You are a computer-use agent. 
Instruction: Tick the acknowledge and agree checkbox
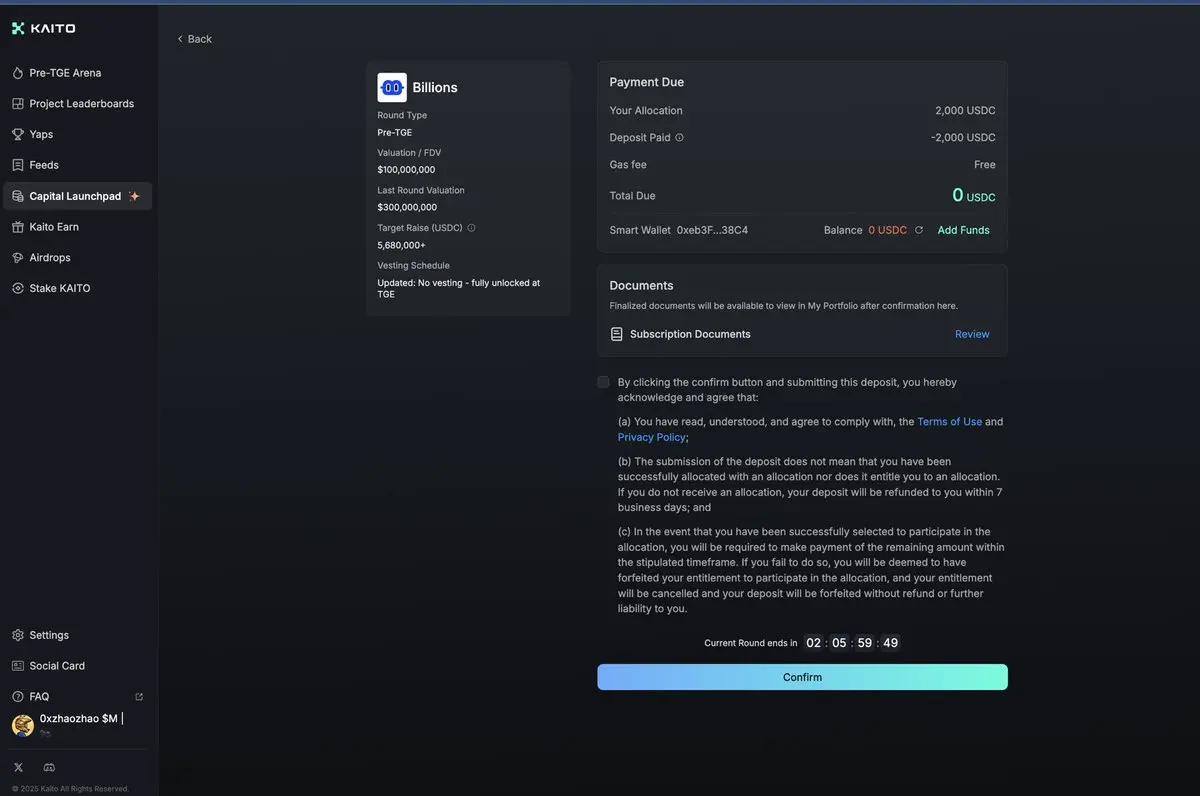(603, 382)
